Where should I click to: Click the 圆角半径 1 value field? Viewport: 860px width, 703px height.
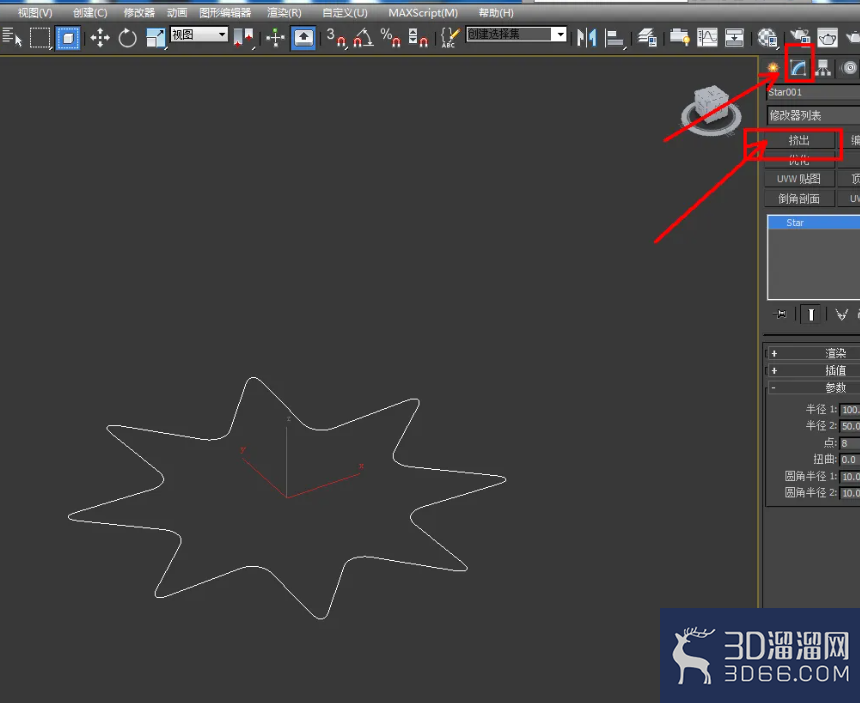point(850,477)
